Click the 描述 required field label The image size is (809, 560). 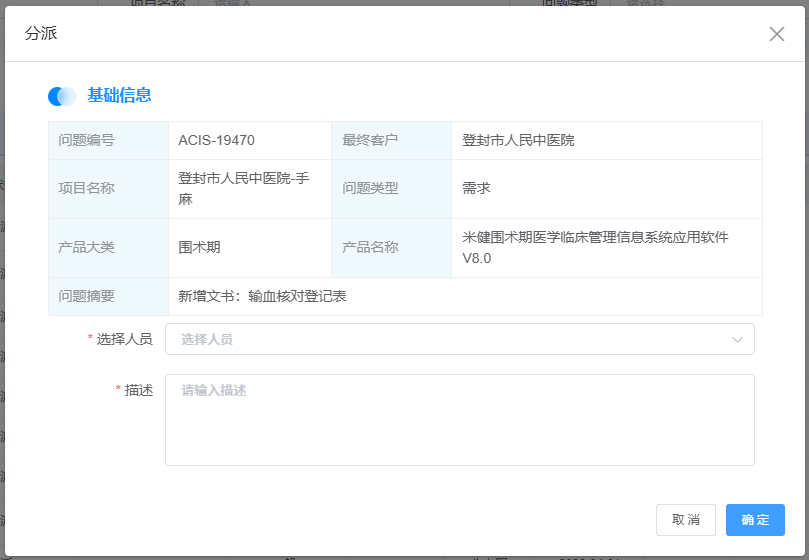point(138,390)
